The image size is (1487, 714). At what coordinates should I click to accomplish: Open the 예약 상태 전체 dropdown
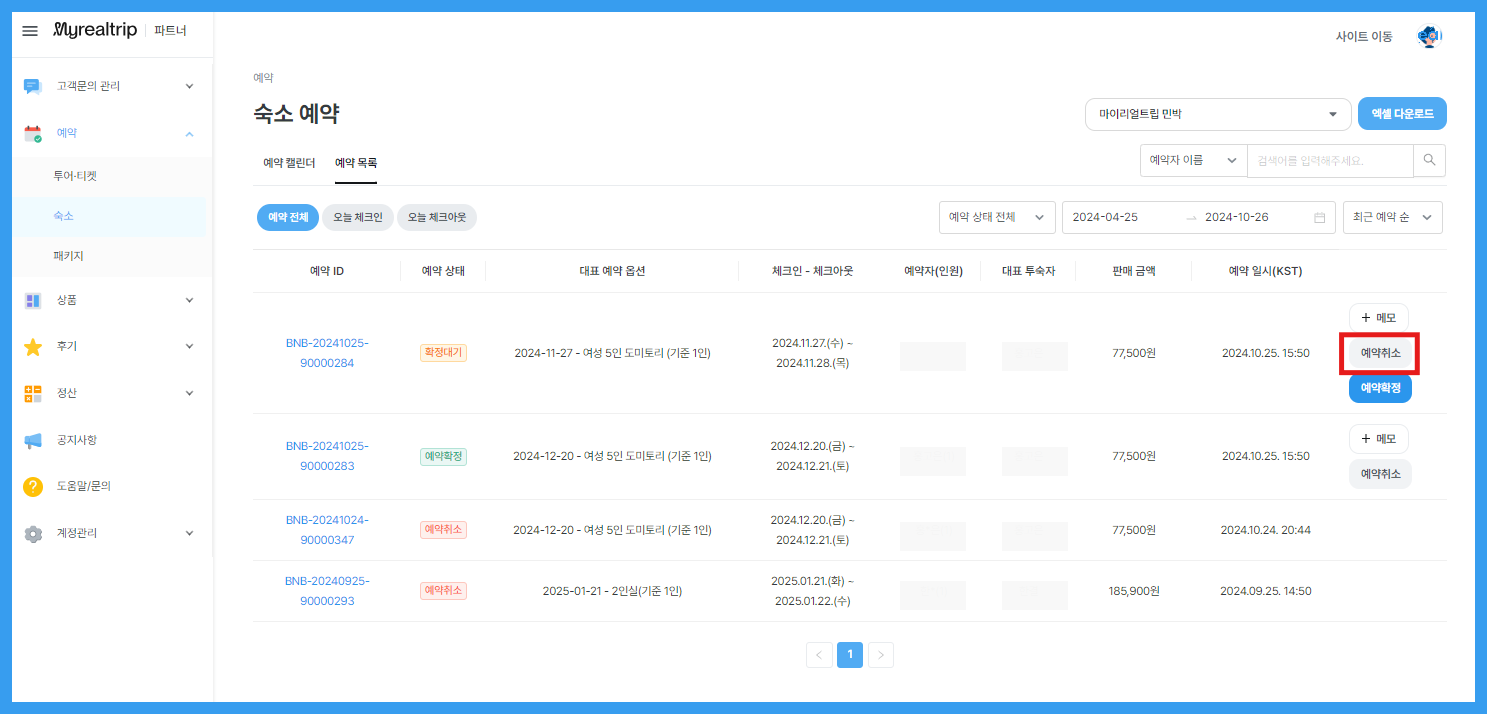point(996,217)
